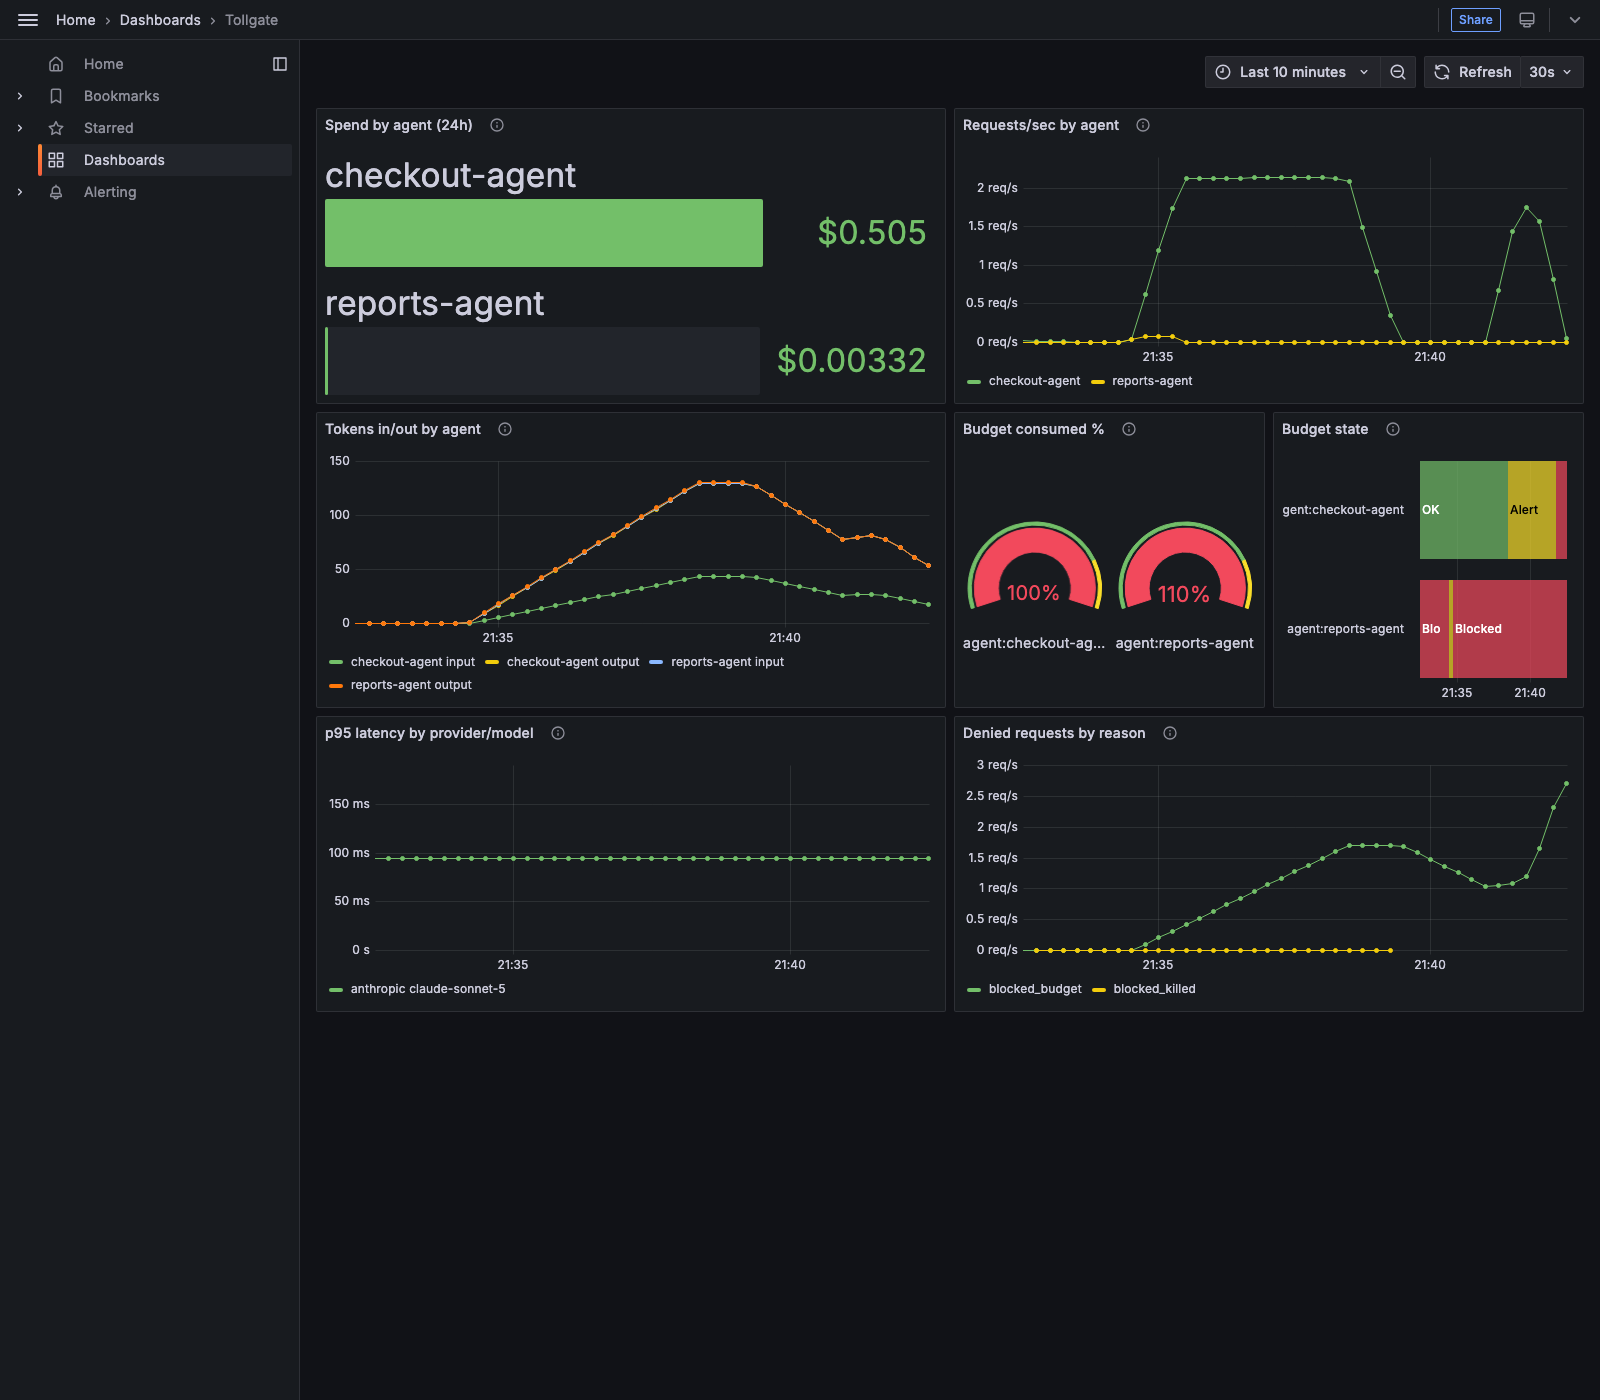Viewport: 1600px width, 1400px height.
Task: Click the Starred star icon
Action: (x=56, y=128)
